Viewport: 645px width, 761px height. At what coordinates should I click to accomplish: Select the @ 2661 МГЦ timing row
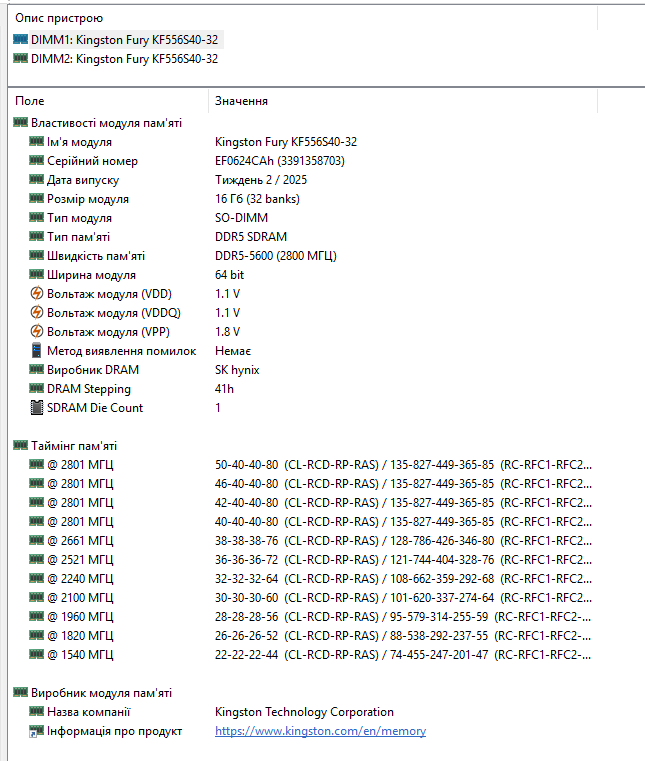click(80, 541)
